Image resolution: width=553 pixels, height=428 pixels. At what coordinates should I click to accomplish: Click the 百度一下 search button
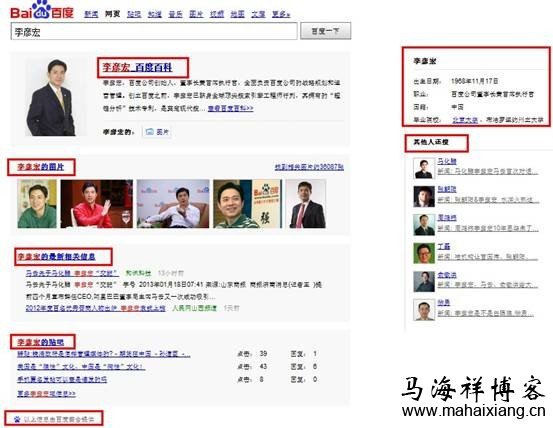326,31
